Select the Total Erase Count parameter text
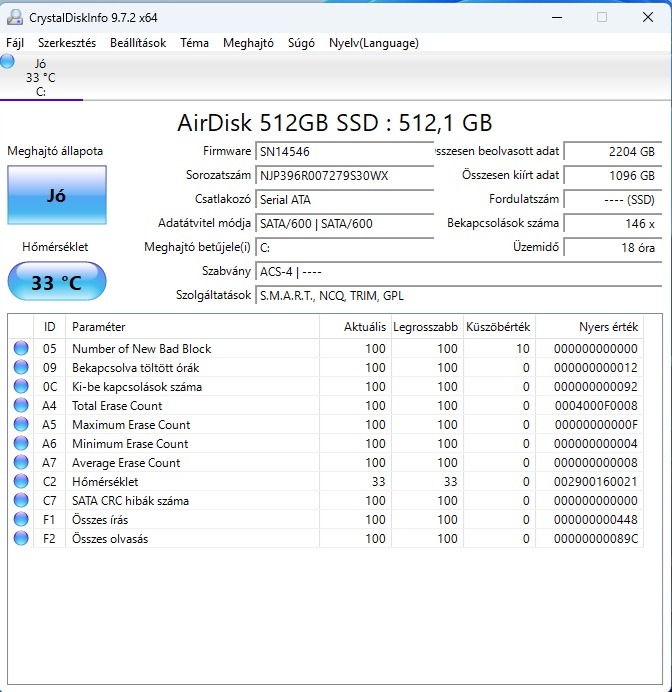672x692 pixels. click(x=117, y=406)
